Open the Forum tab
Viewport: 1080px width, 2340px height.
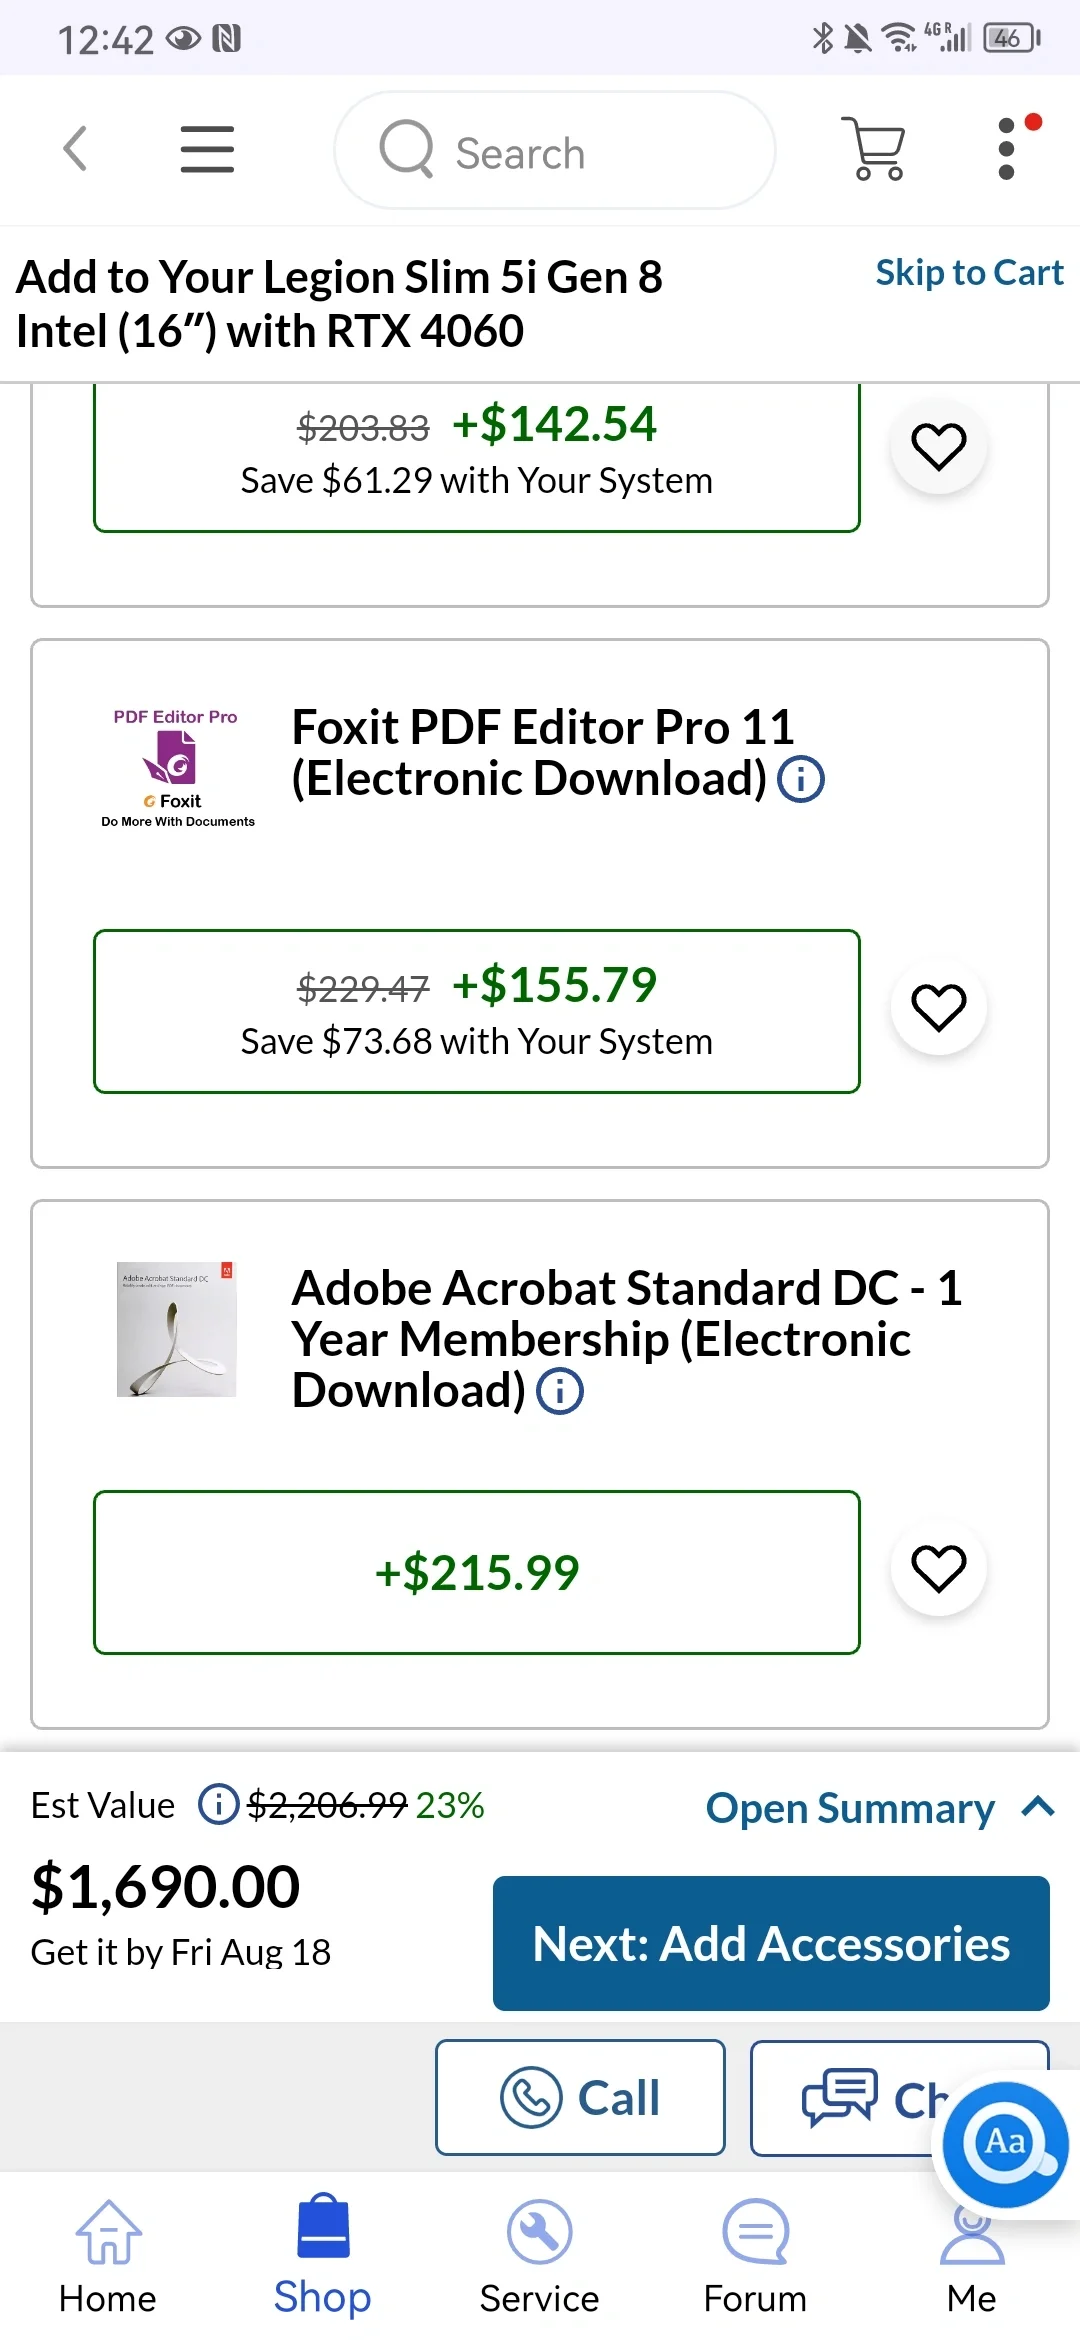[755, 2258]
